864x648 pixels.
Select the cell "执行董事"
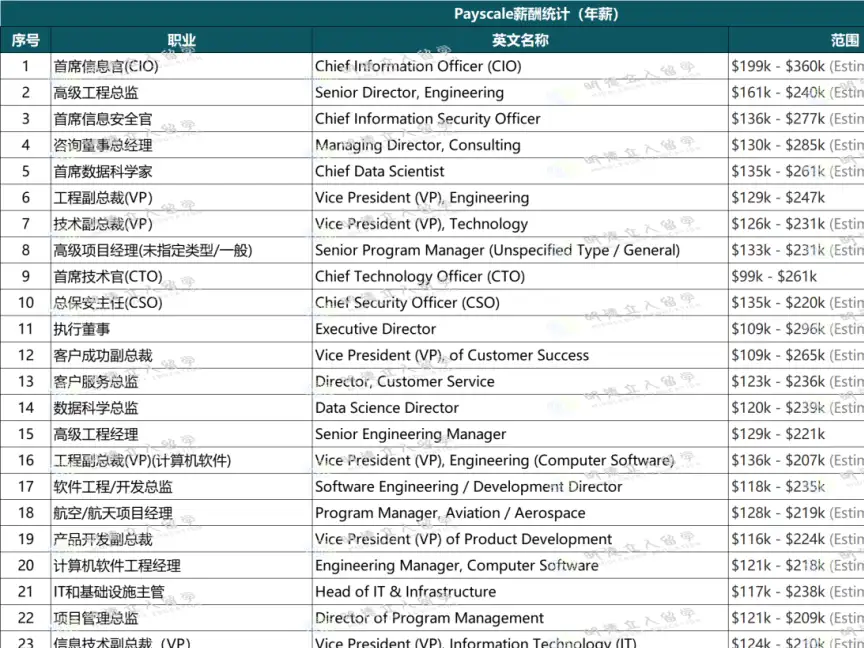coord(181,329)
